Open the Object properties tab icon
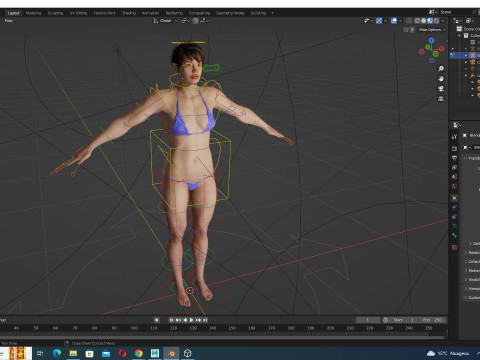Screen dimensions: 480x360 click(454, 198)
